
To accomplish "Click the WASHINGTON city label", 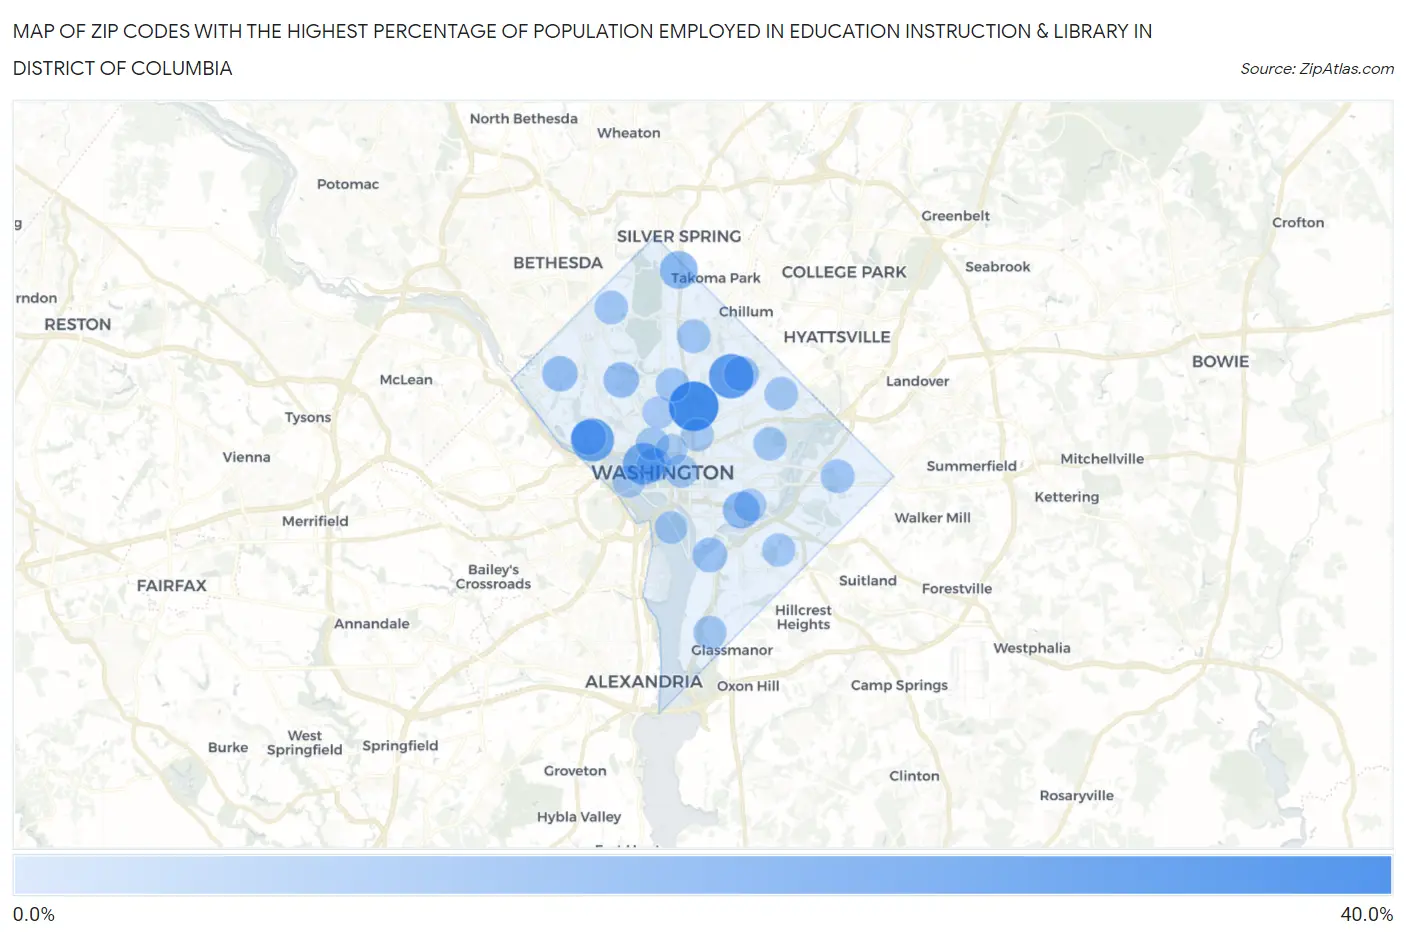I will (x=662, y=472).
